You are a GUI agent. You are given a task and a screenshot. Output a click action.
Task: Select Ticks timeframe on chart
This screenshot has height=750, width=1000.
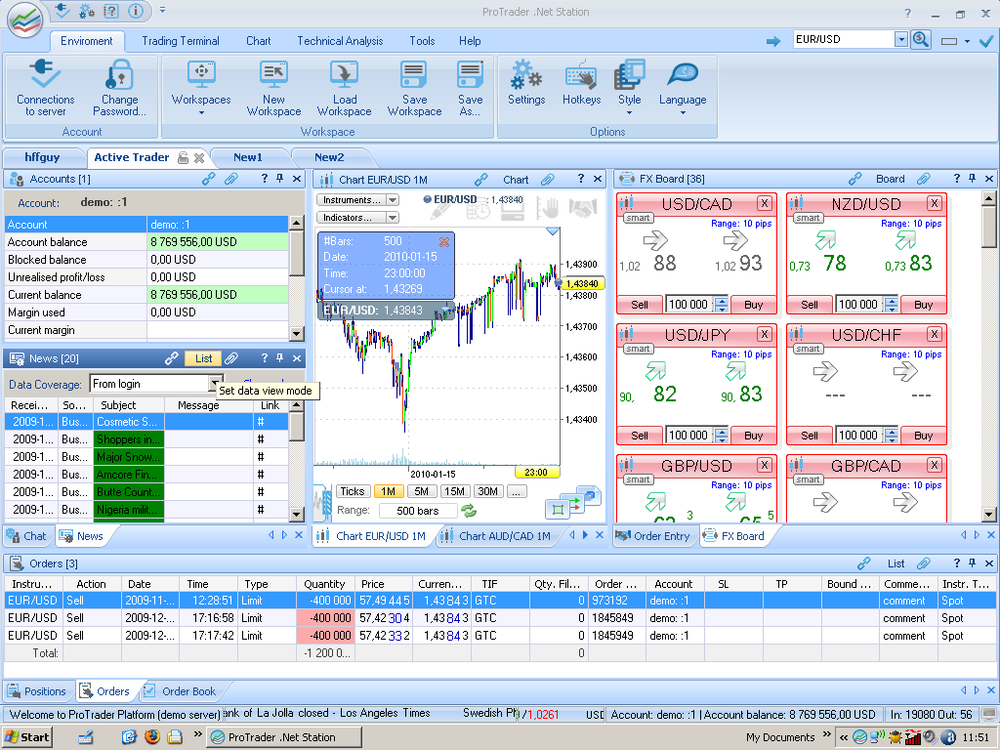coord(352,491)
